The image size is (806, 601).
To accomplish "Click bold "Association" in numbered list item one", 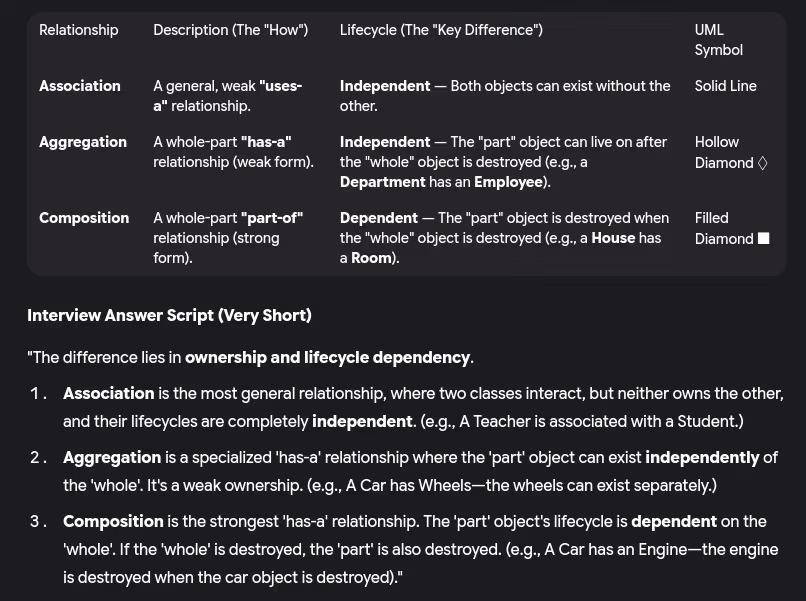I will click(108, 393).
